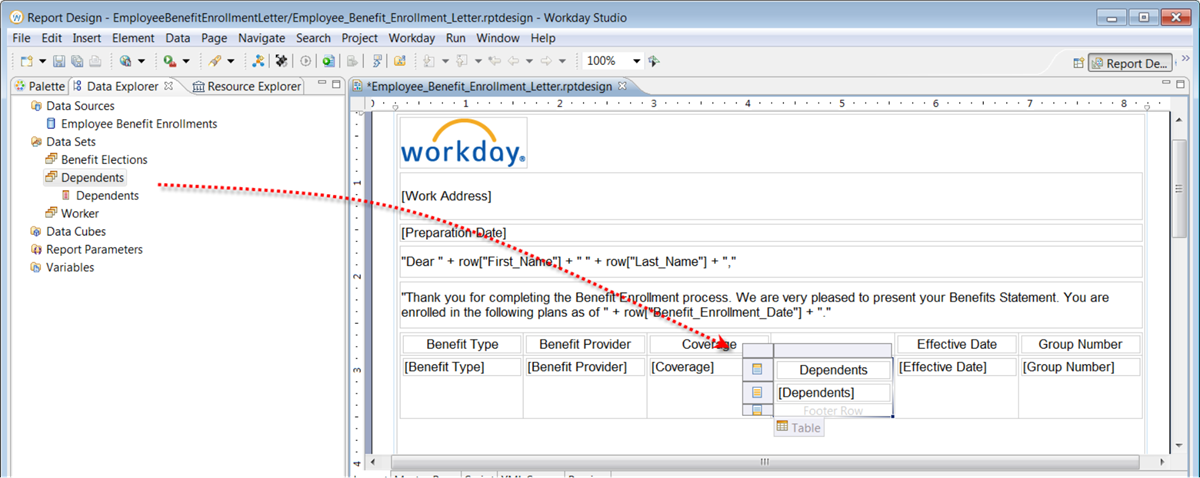Open the wand tool dropdown arrow
Image resolution: width=1200 pixels, height=478 pixels.
coord(230,61)
